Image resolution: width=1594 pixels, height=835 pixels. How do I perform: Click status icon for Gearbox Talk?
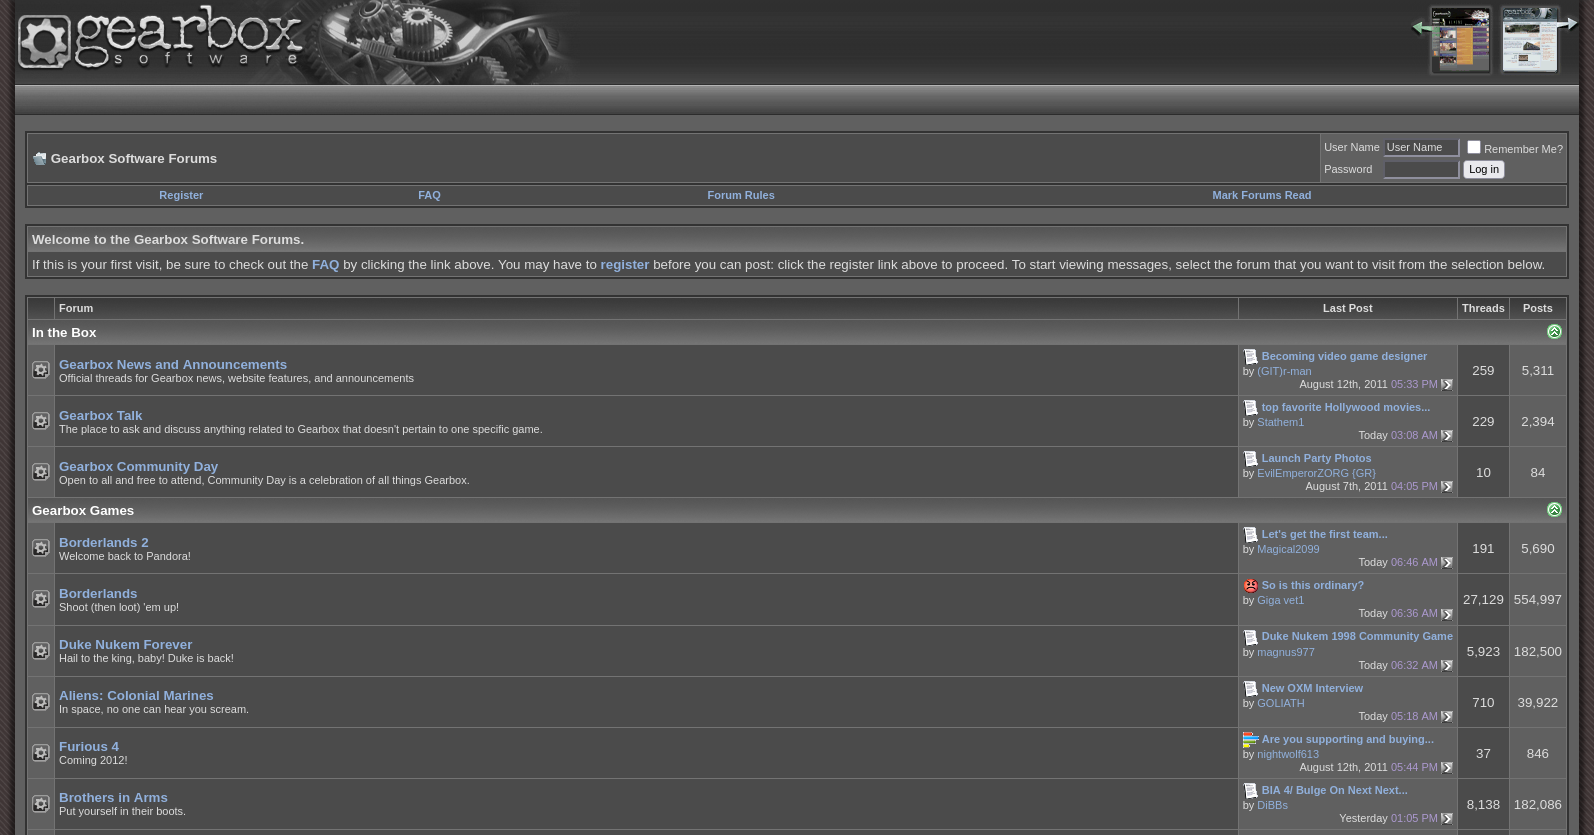pos(41,421)
